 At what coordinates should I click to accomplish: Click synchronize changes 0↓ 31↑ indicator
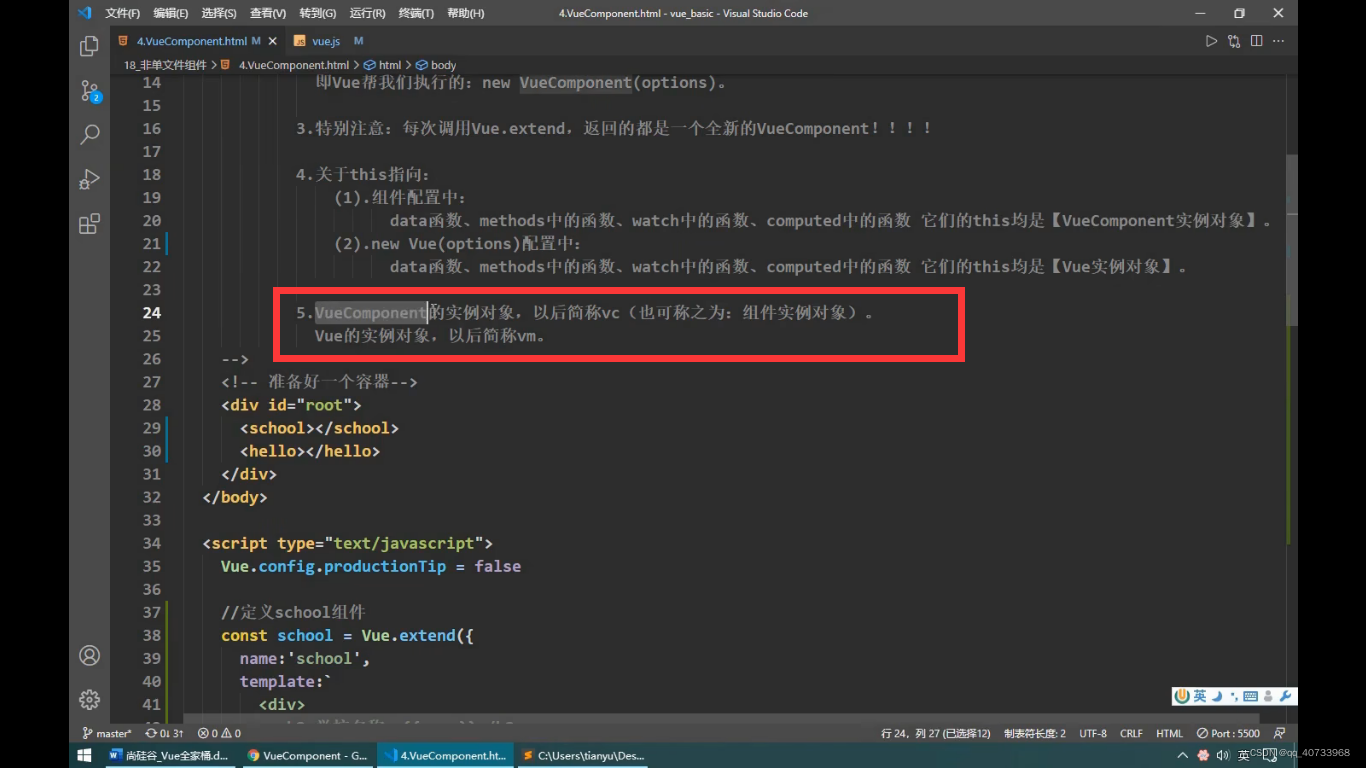pos(164,733)
